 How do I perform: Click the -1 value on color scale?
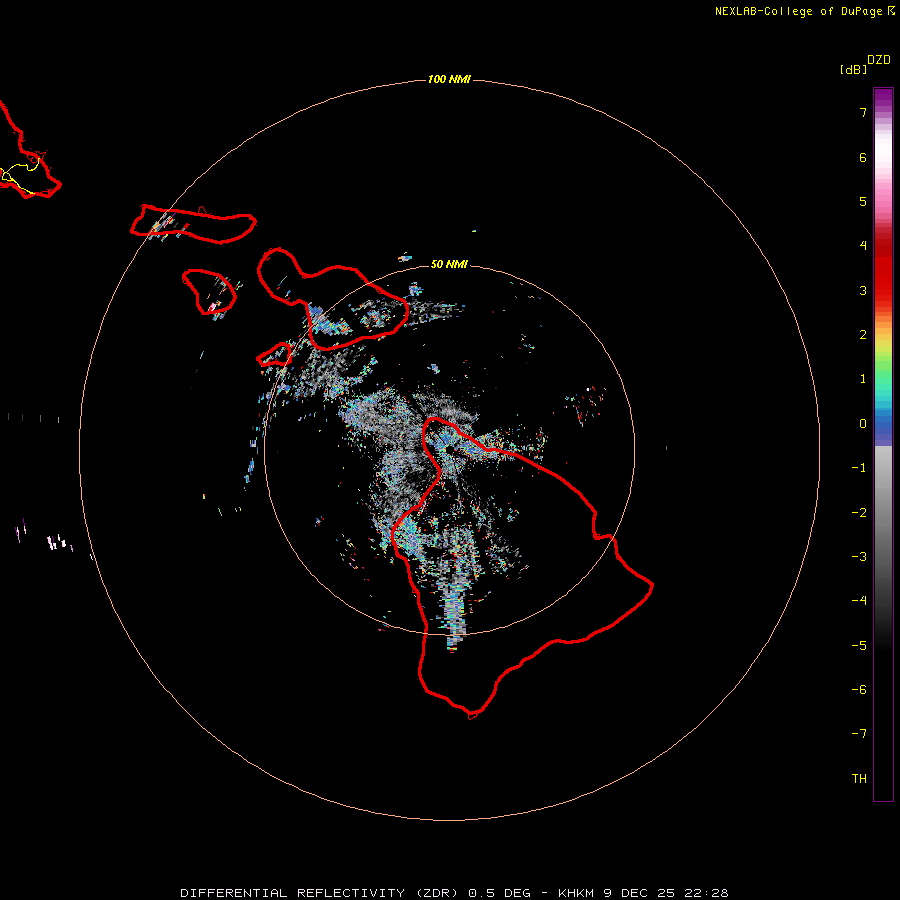tap(859, 468)
